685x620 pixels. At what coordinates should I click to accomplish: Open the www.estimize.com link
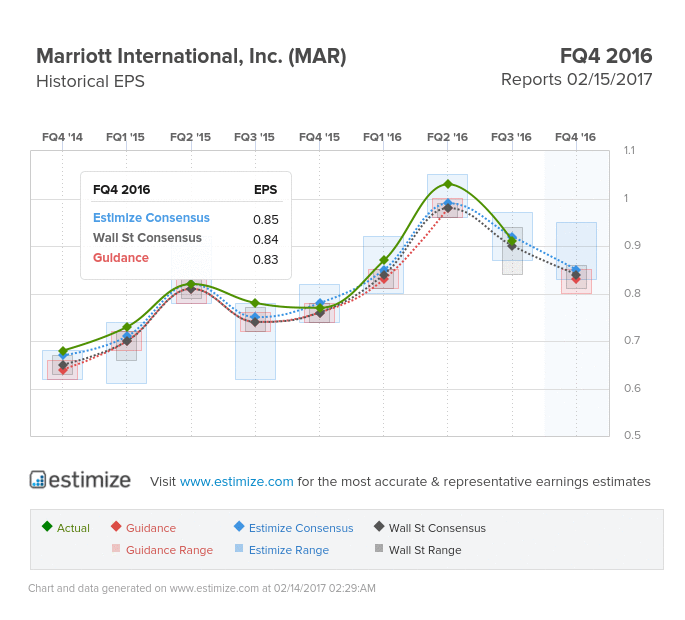(236, 481)
